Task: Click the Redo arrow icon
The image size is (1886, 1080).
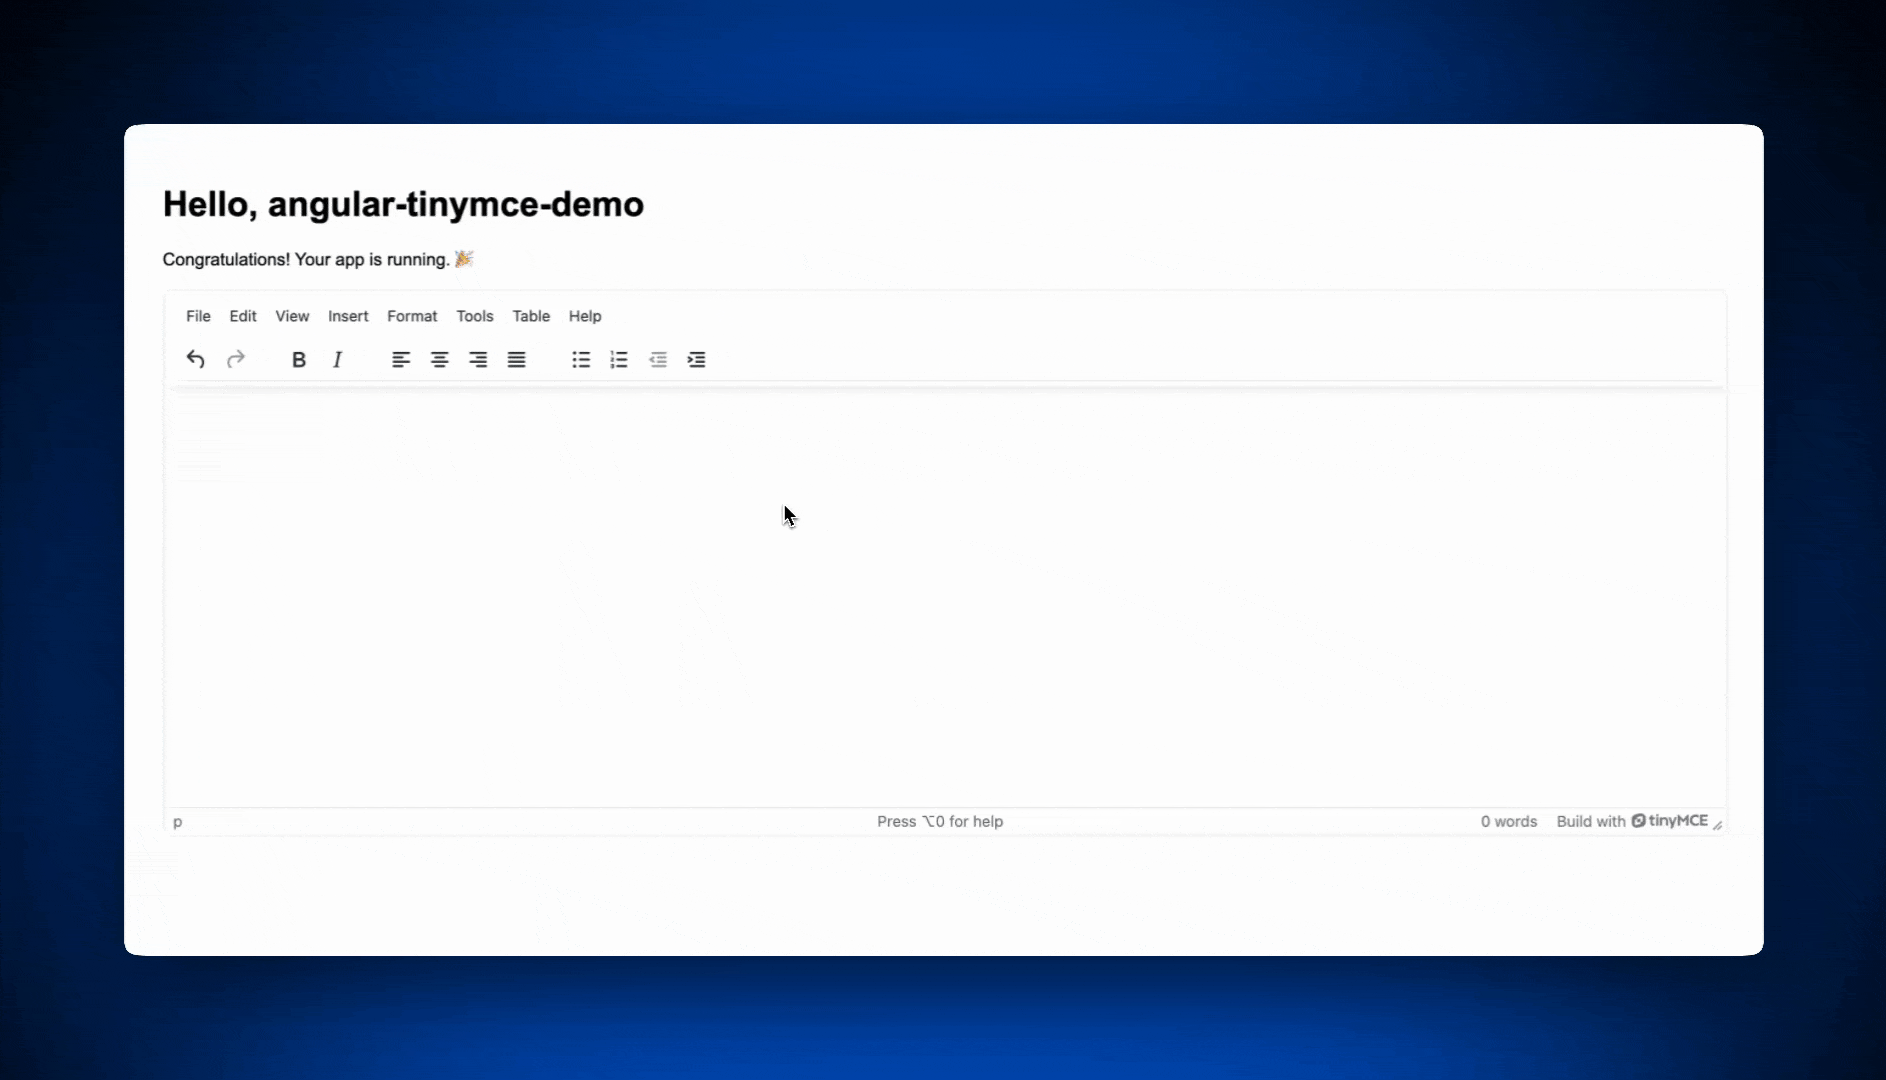Action: [236, 359]
